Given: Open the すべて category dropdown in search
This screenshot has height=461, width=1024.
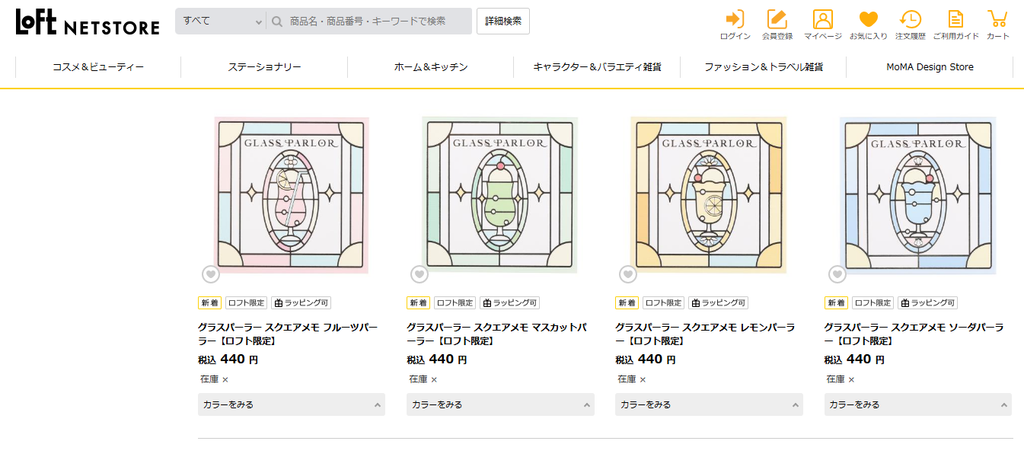Looking at the screenshot, I should 221,21.
